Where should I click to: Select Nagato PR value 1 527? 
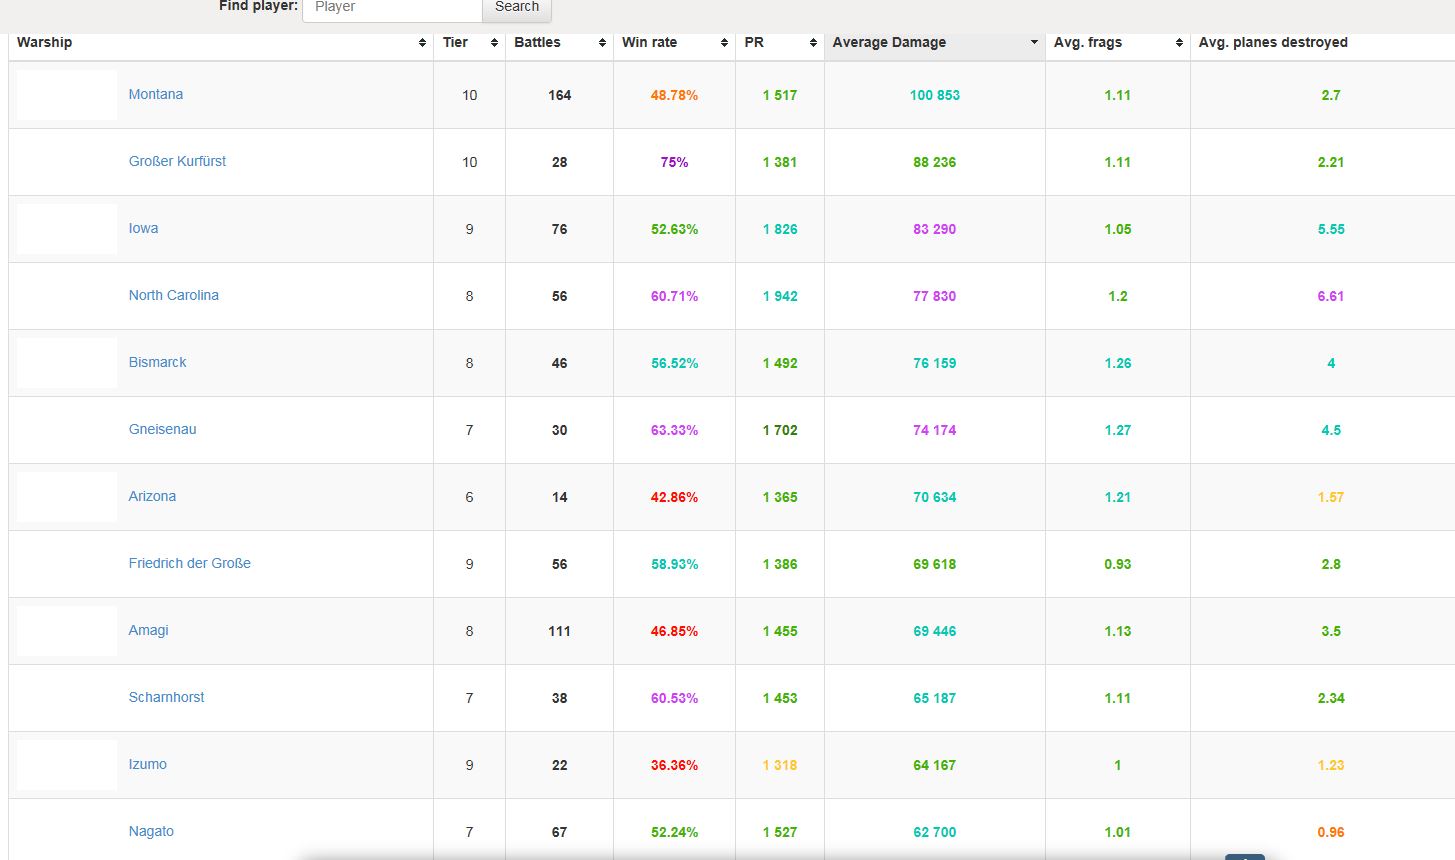(x=779, y=832)
